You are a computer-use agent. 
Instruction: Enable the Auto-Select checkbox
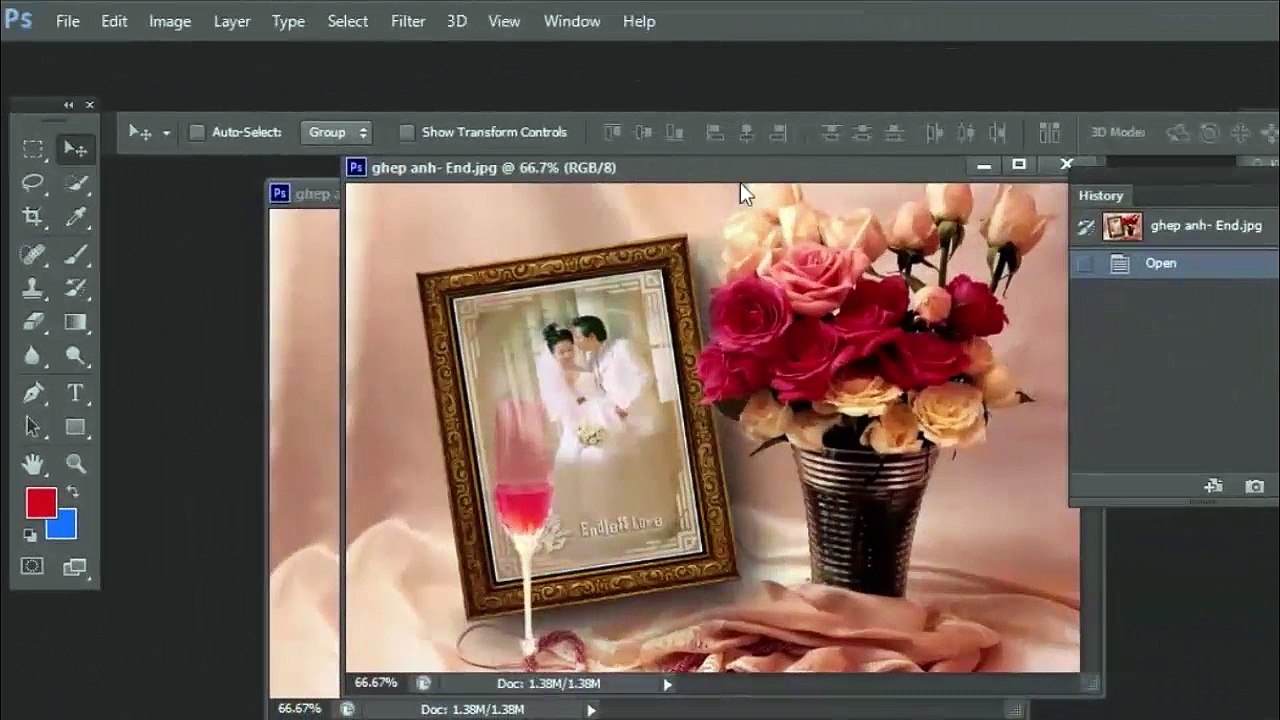[x=197, y=132]
